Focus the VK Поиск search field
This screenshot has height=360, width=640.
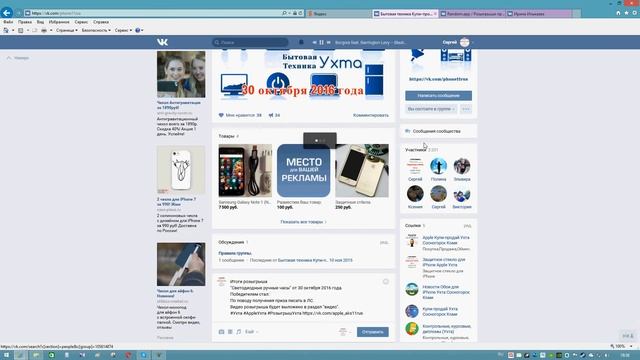250,42
